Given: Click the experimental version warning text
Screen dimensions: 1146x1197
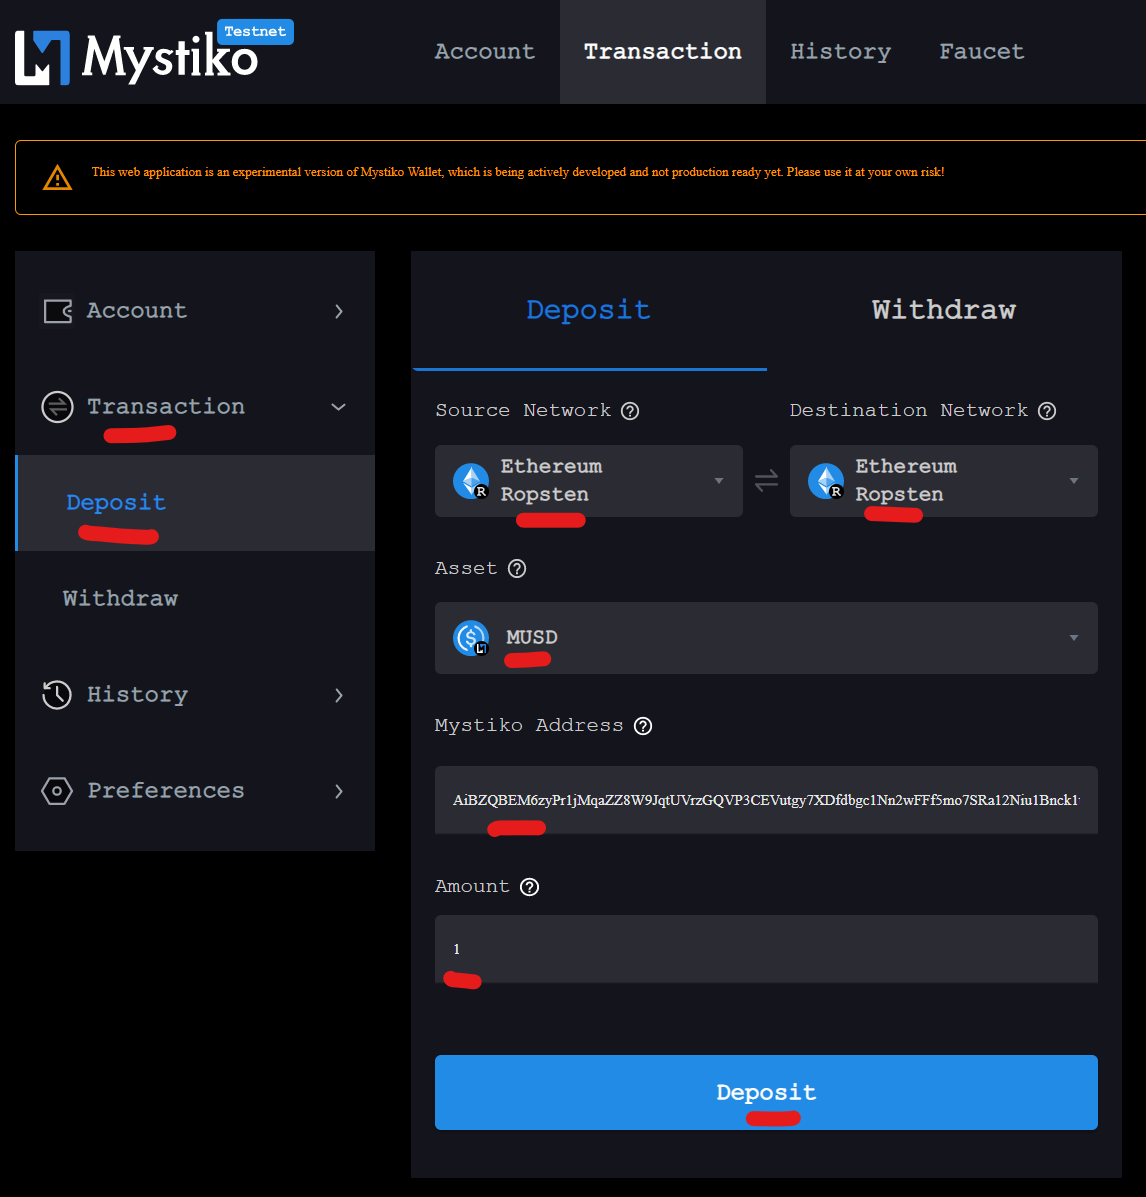Looking at the screenshot, I should 518,173.
